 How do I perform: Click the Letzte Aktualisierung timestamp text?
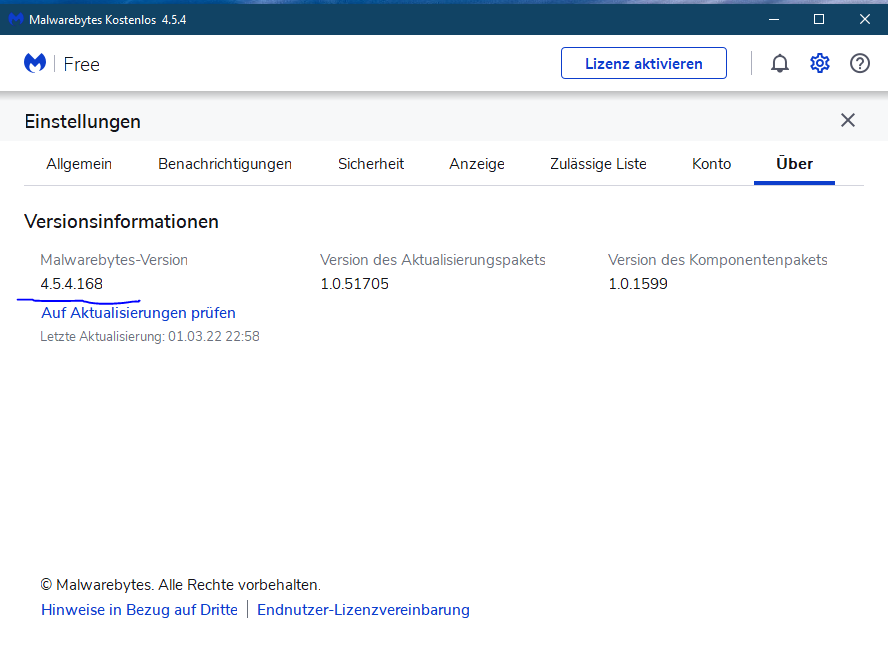click(150, 336)
